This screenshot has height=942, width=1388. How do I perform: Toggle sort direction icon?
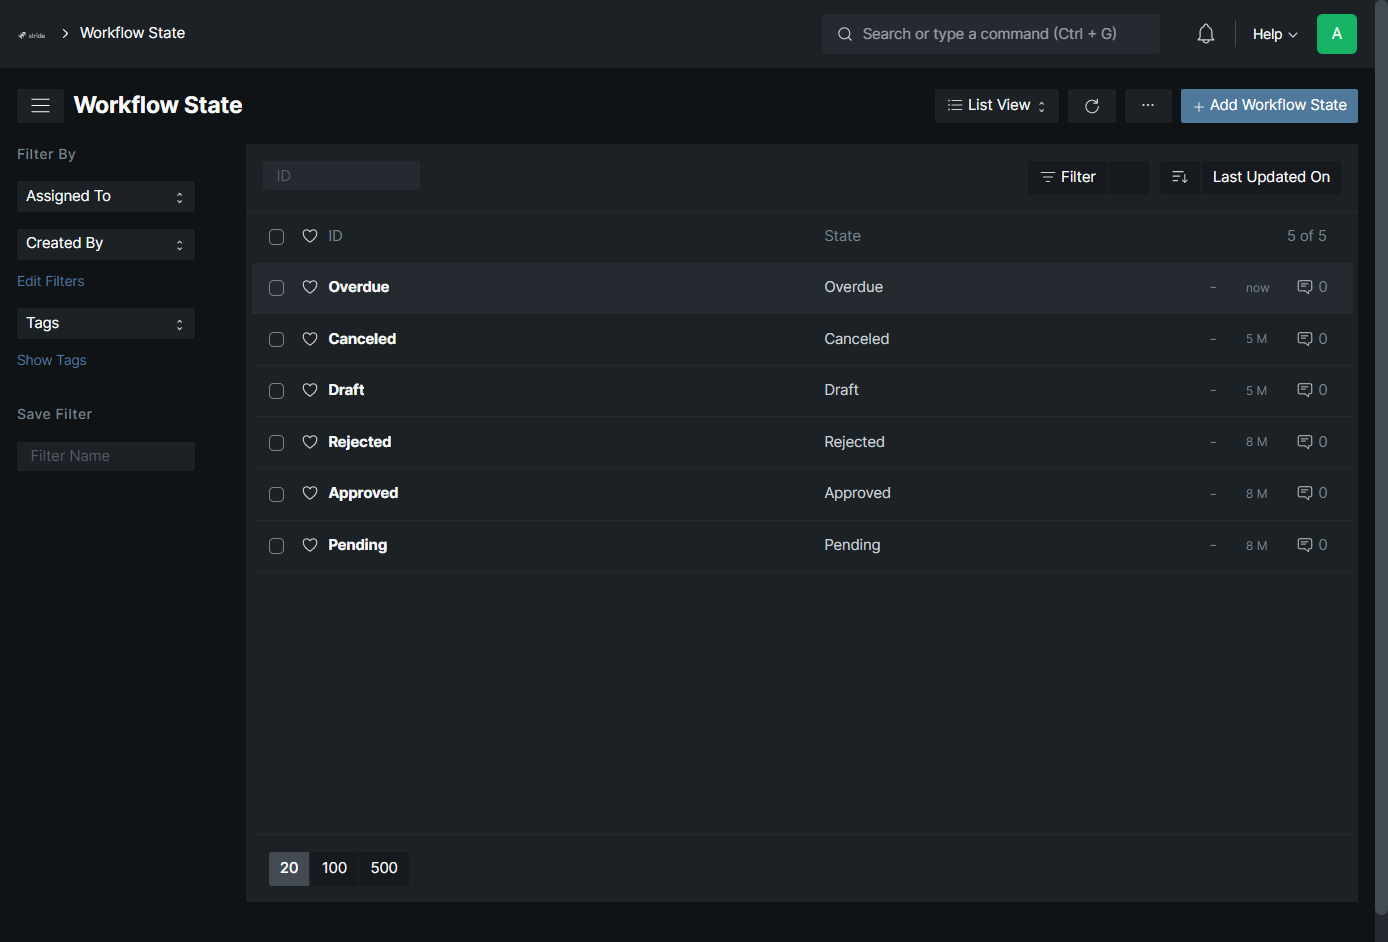point(1180,177)
